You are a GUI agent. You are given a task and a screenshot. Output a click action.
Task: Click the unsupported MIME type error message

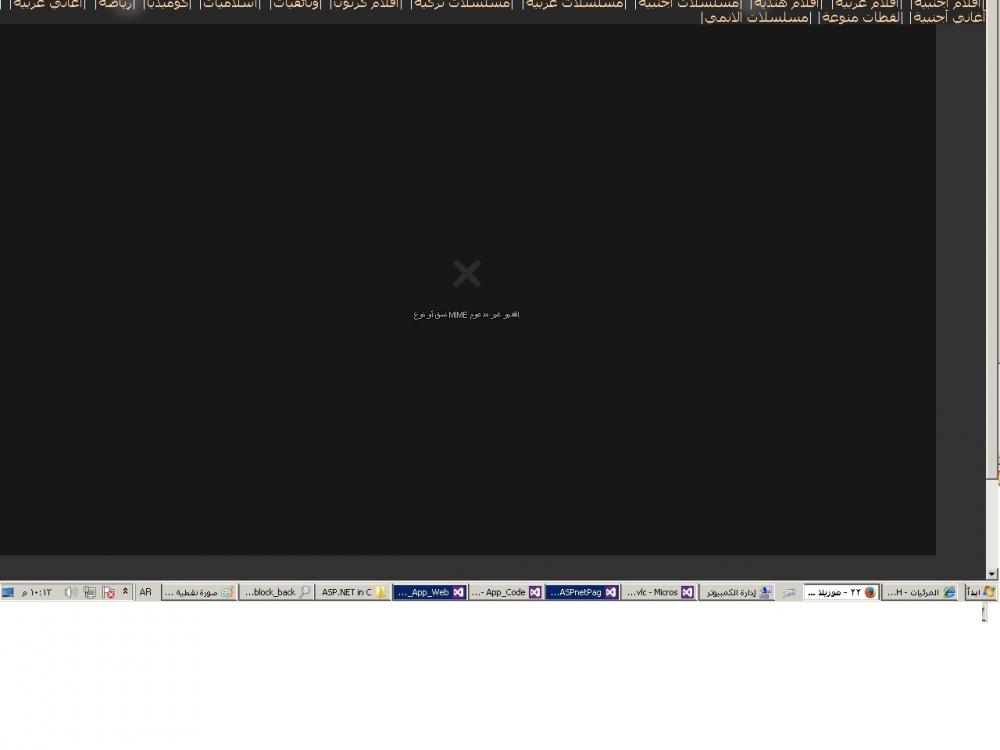coord(467,314)
